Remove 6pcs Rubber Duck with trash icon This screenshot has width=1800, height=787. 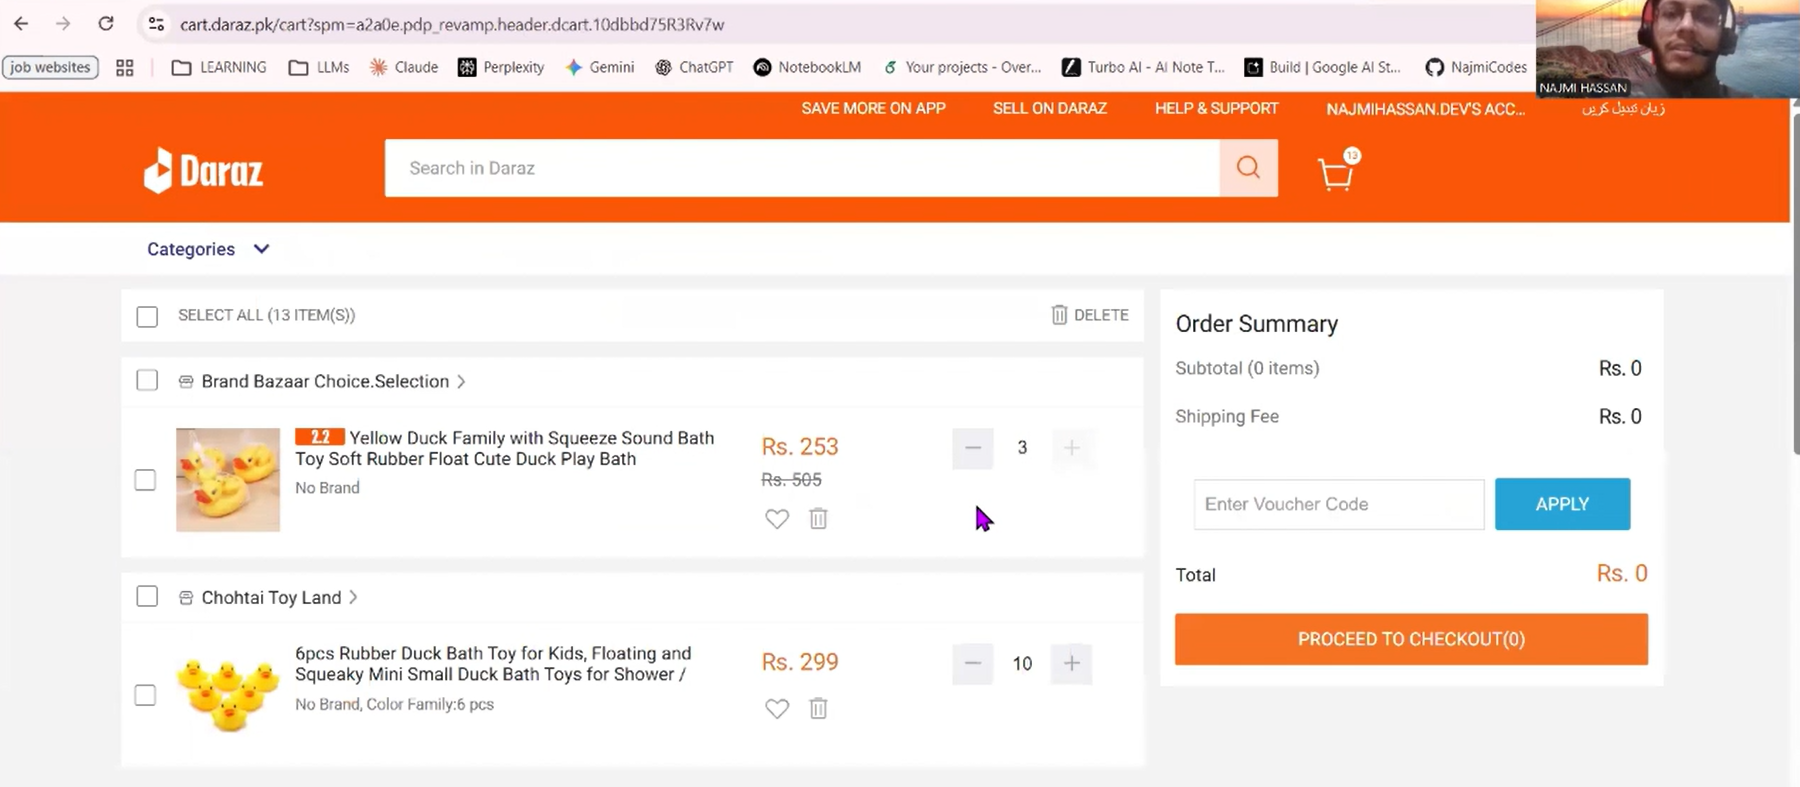click(818, 709)
